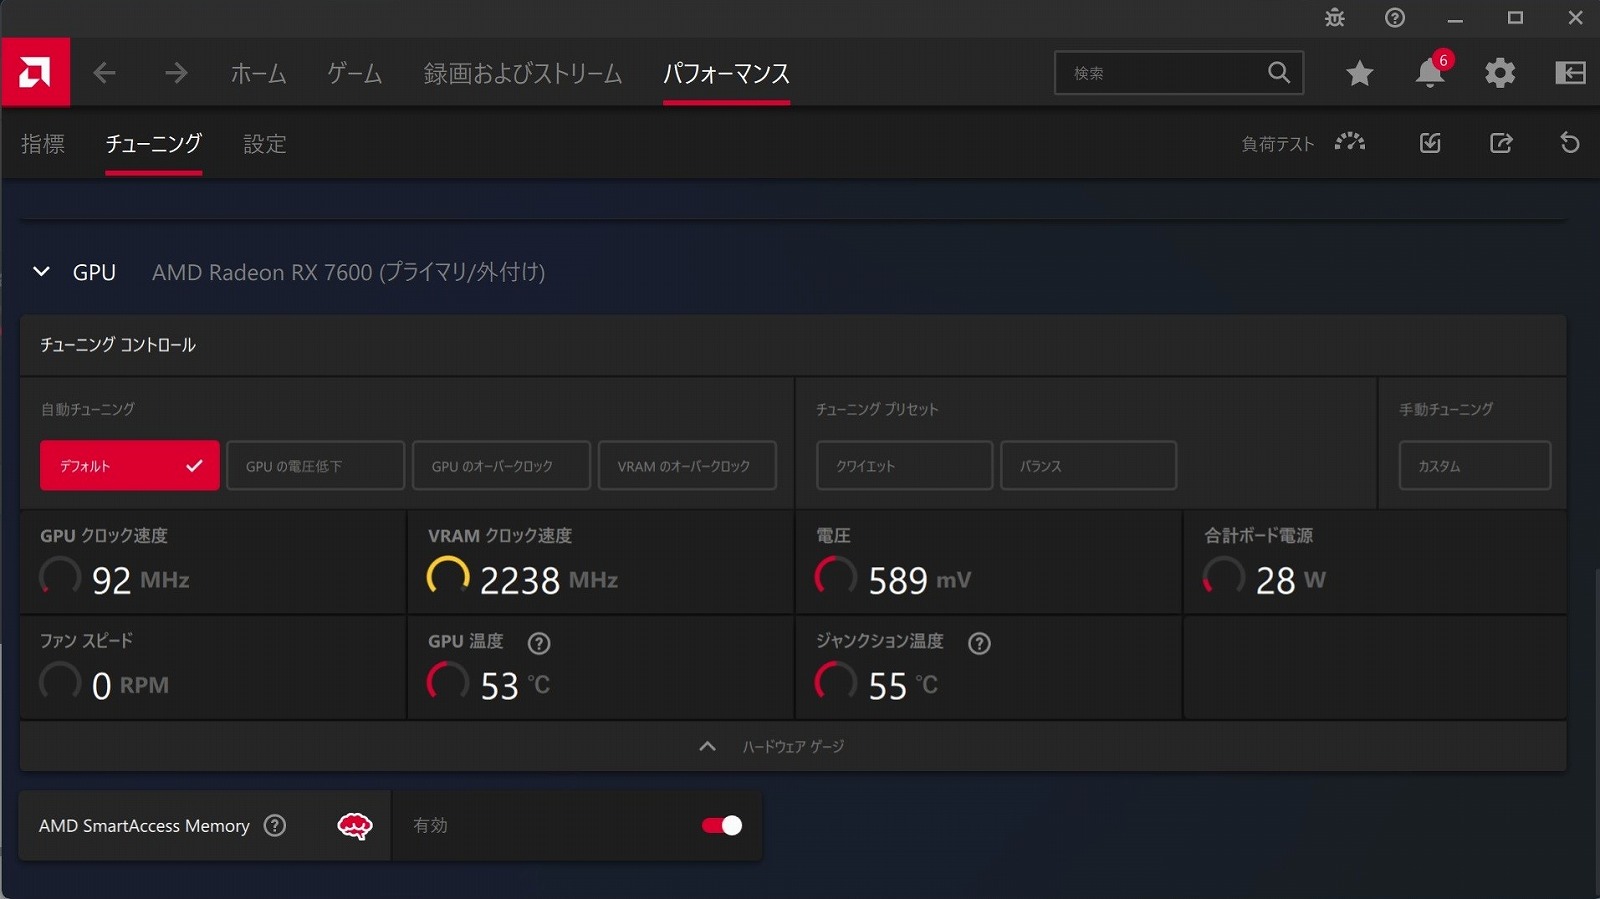Reset tuning with the undo arrow icon
Viewport: 1600px width, 899px height.
1569,143
